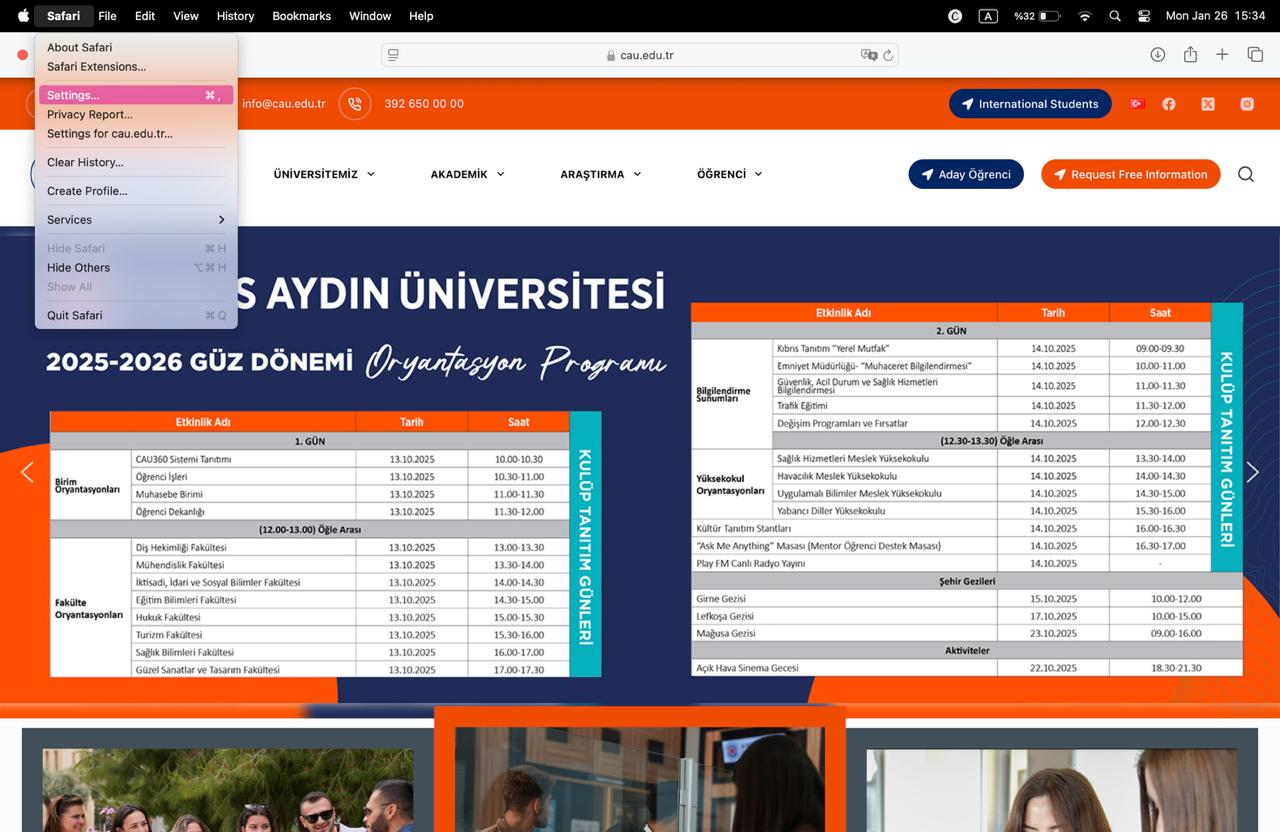Select Settings... from Safari menu
Image resolution: width=1280 pixels, height=832 pixels.
73,95
